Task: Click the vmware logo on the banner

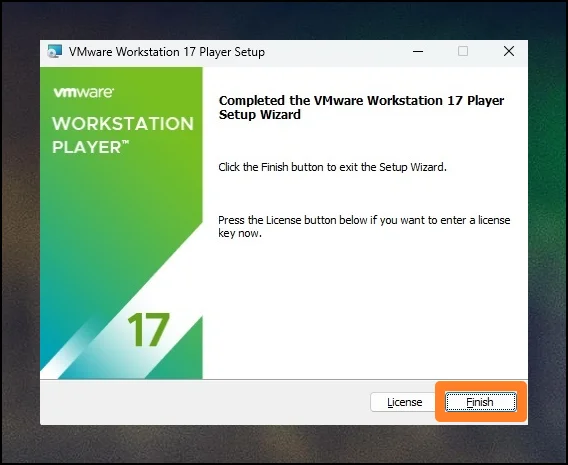Action: [x=84, y=92]
